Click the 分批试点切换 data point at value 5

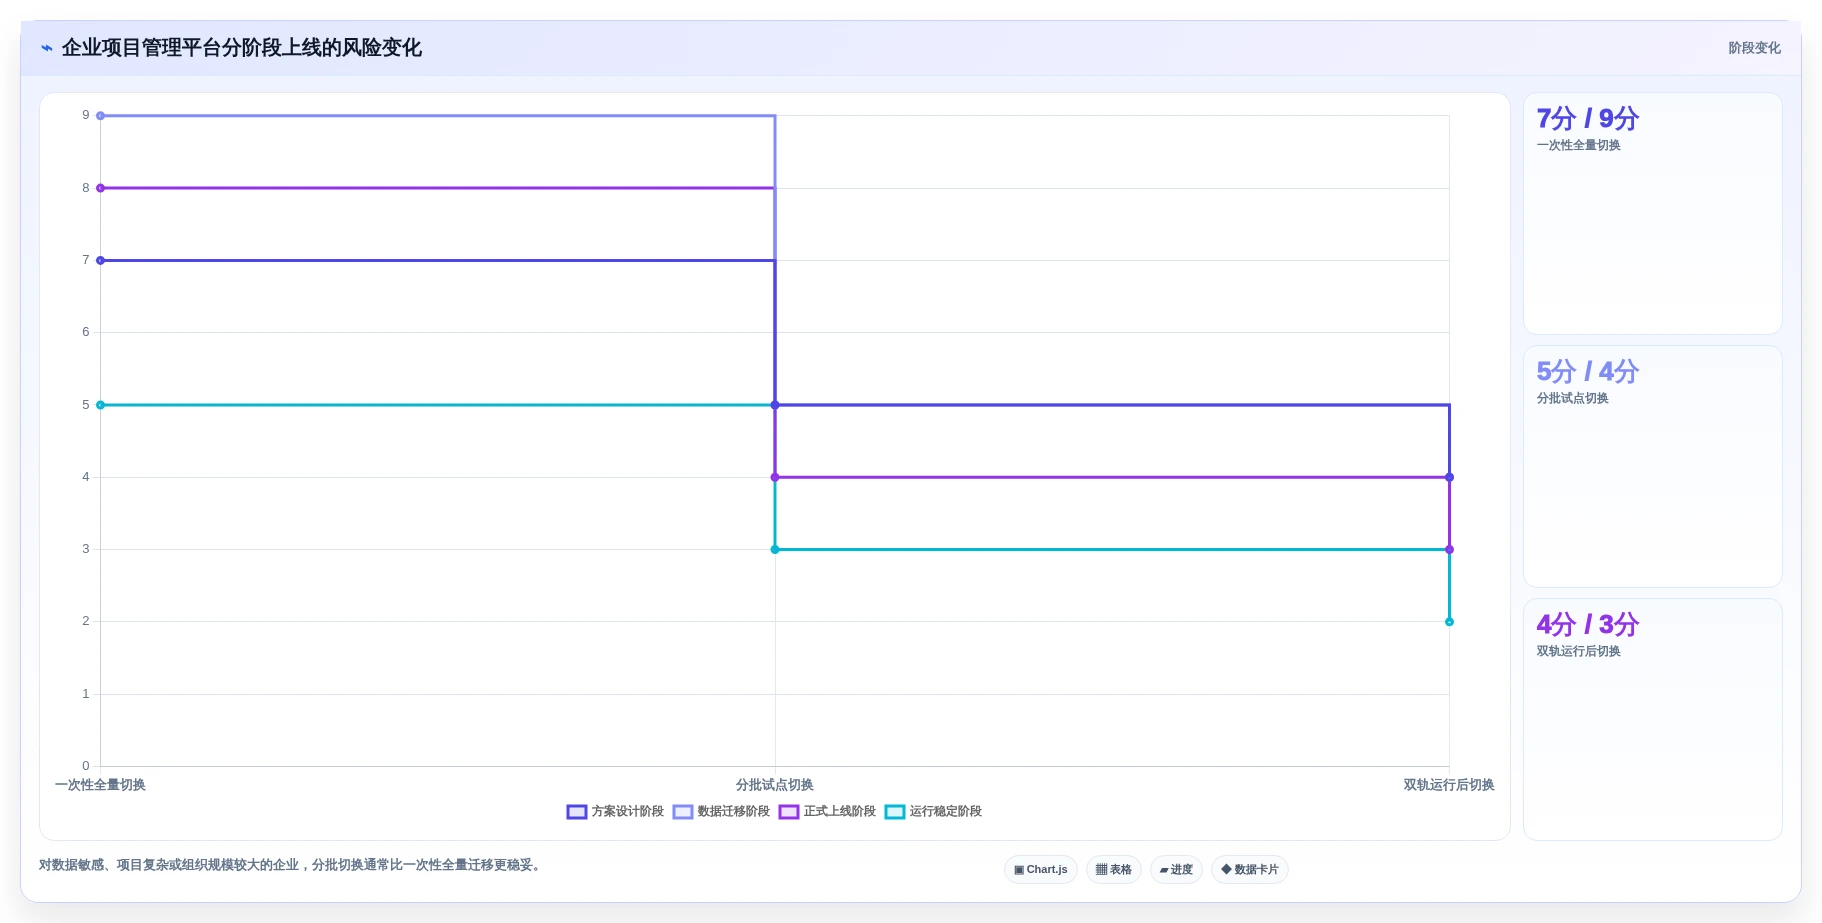775,405
